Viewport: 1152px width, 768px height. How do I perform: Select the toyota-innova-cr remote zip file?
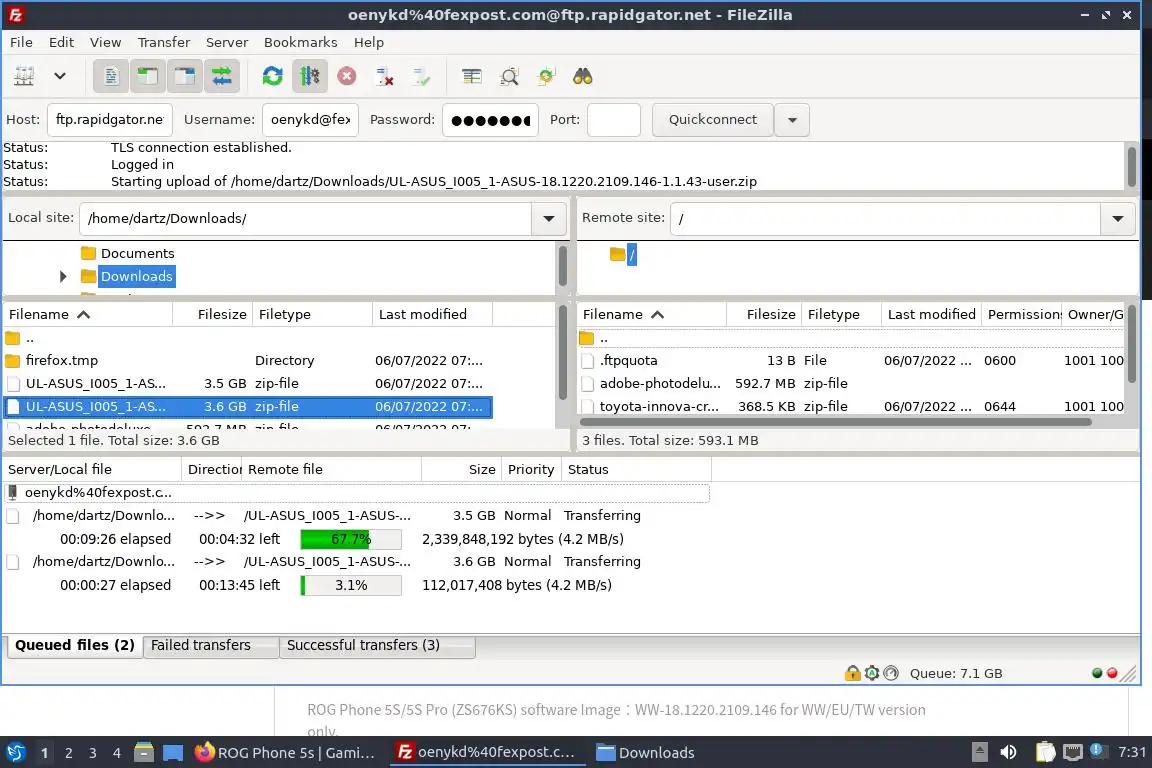point(851,406)
